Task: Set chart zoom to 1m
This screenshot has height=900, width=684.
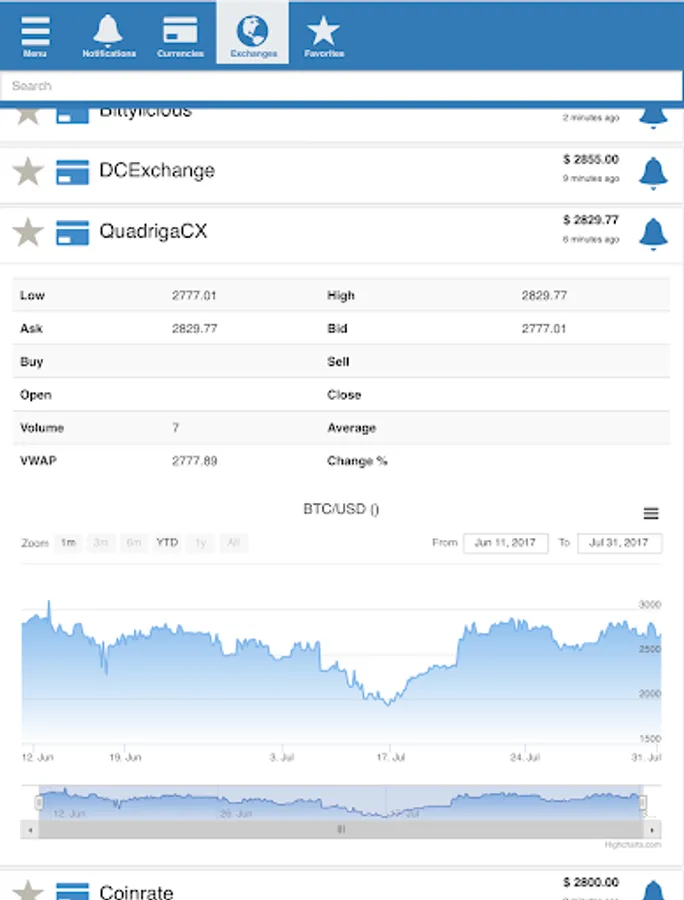Action: (68, 542)
